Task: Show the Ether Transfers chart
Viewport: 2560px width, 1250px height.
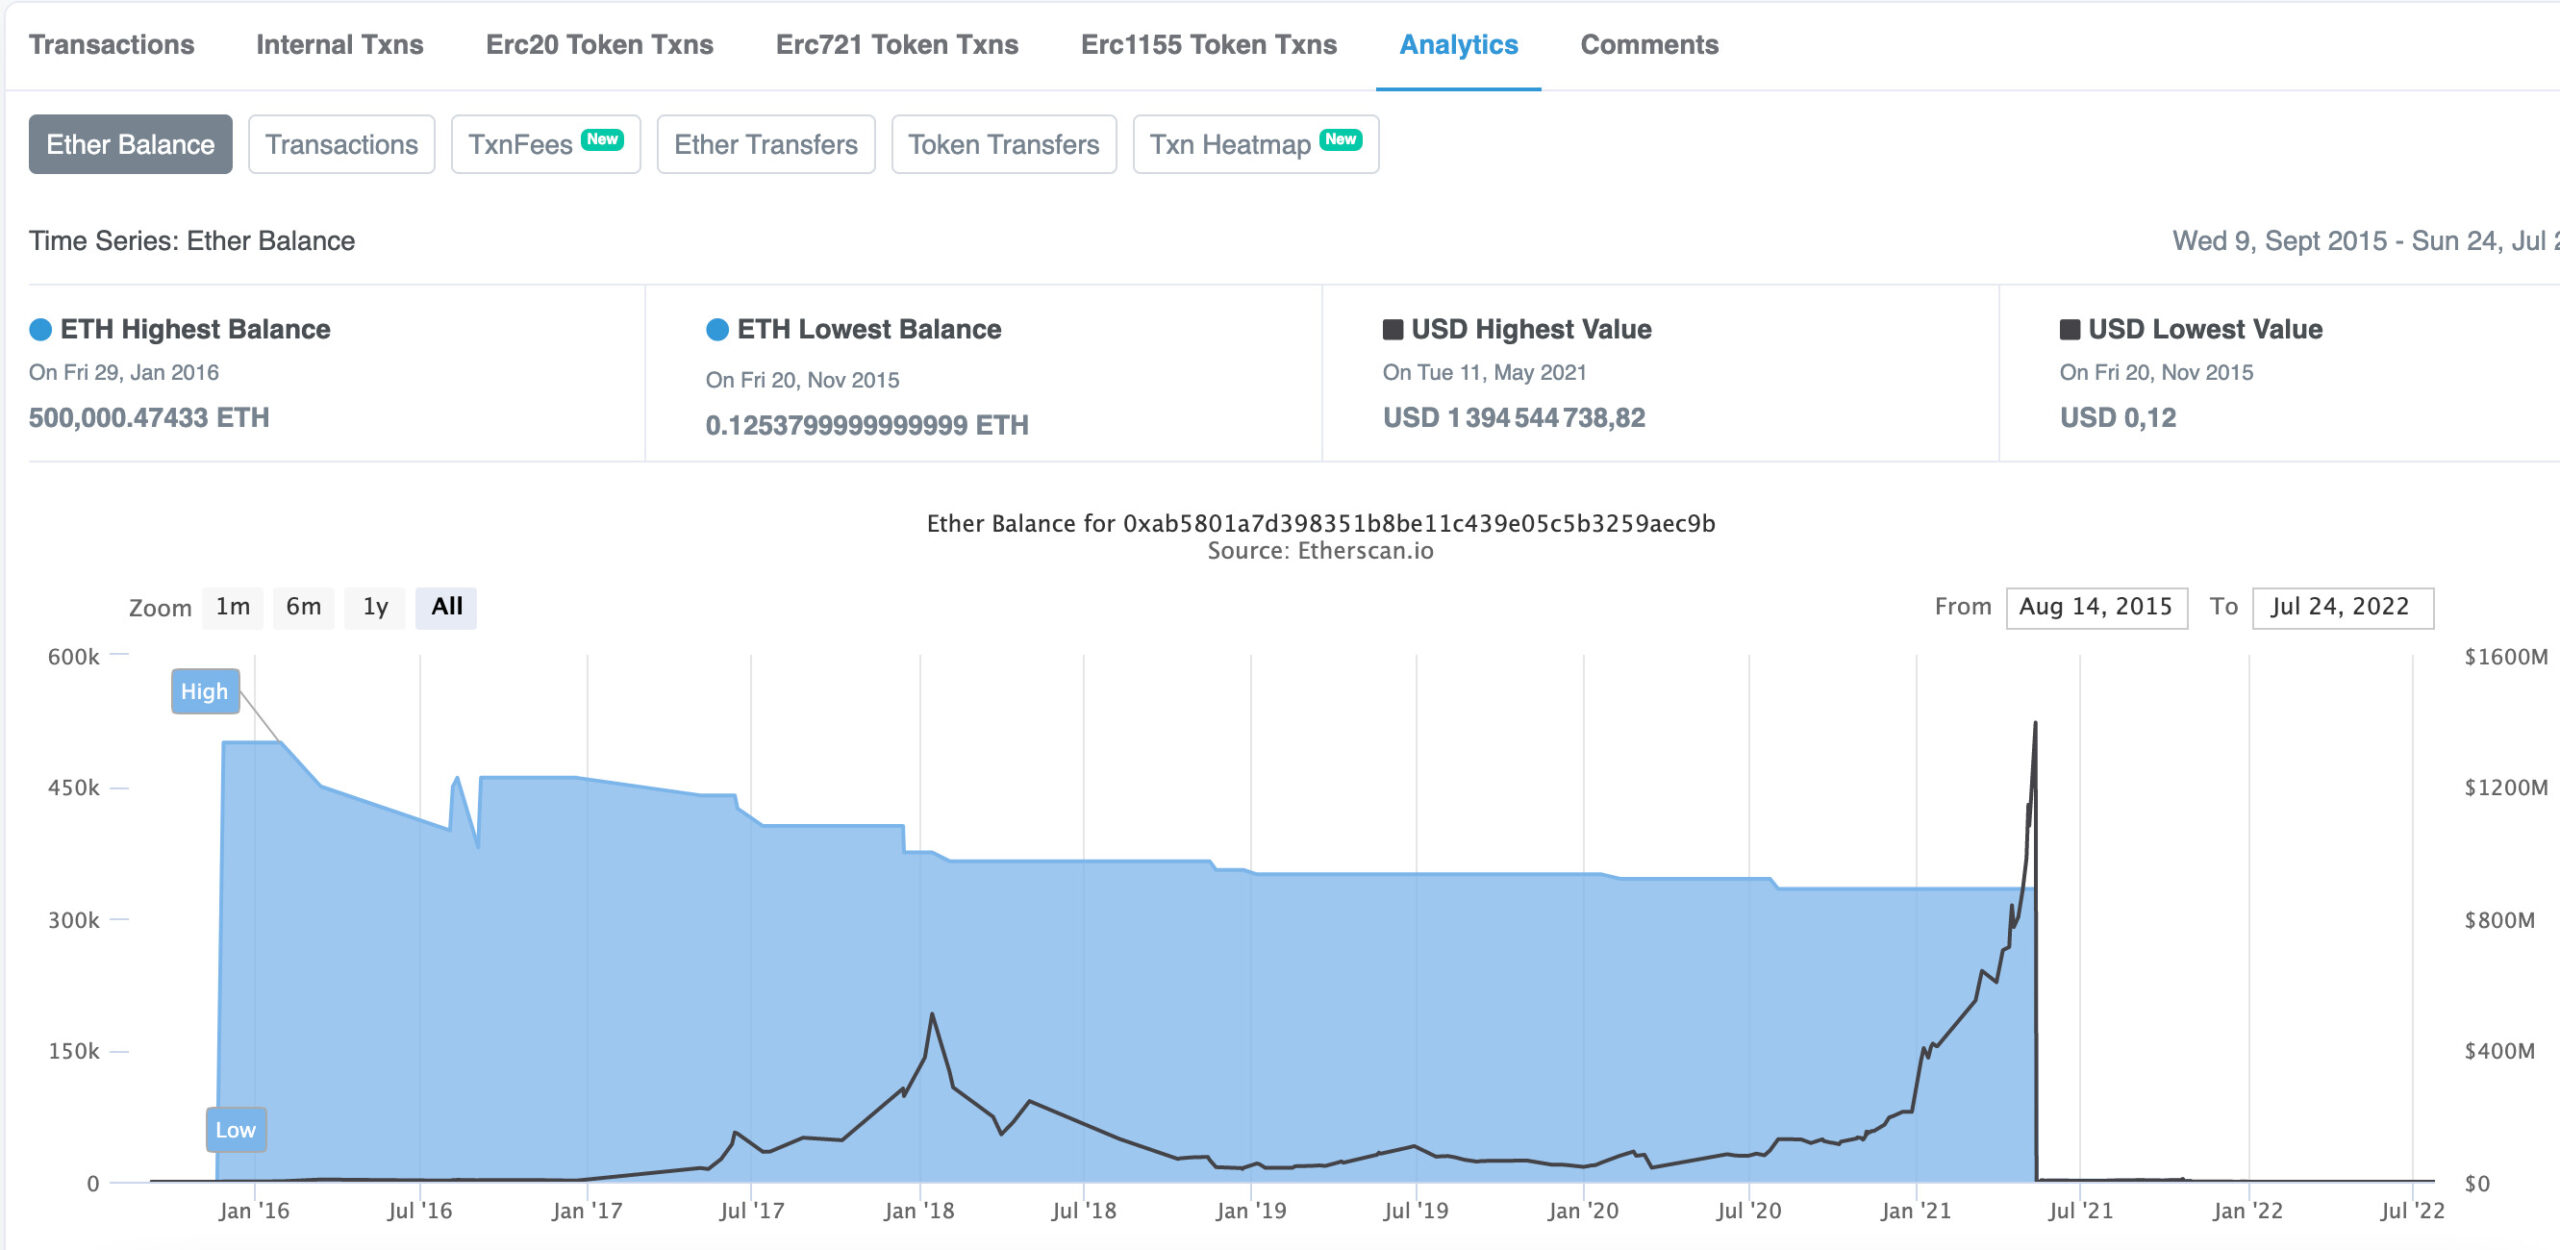Action: pyautogui.click(x=766, y=144)
